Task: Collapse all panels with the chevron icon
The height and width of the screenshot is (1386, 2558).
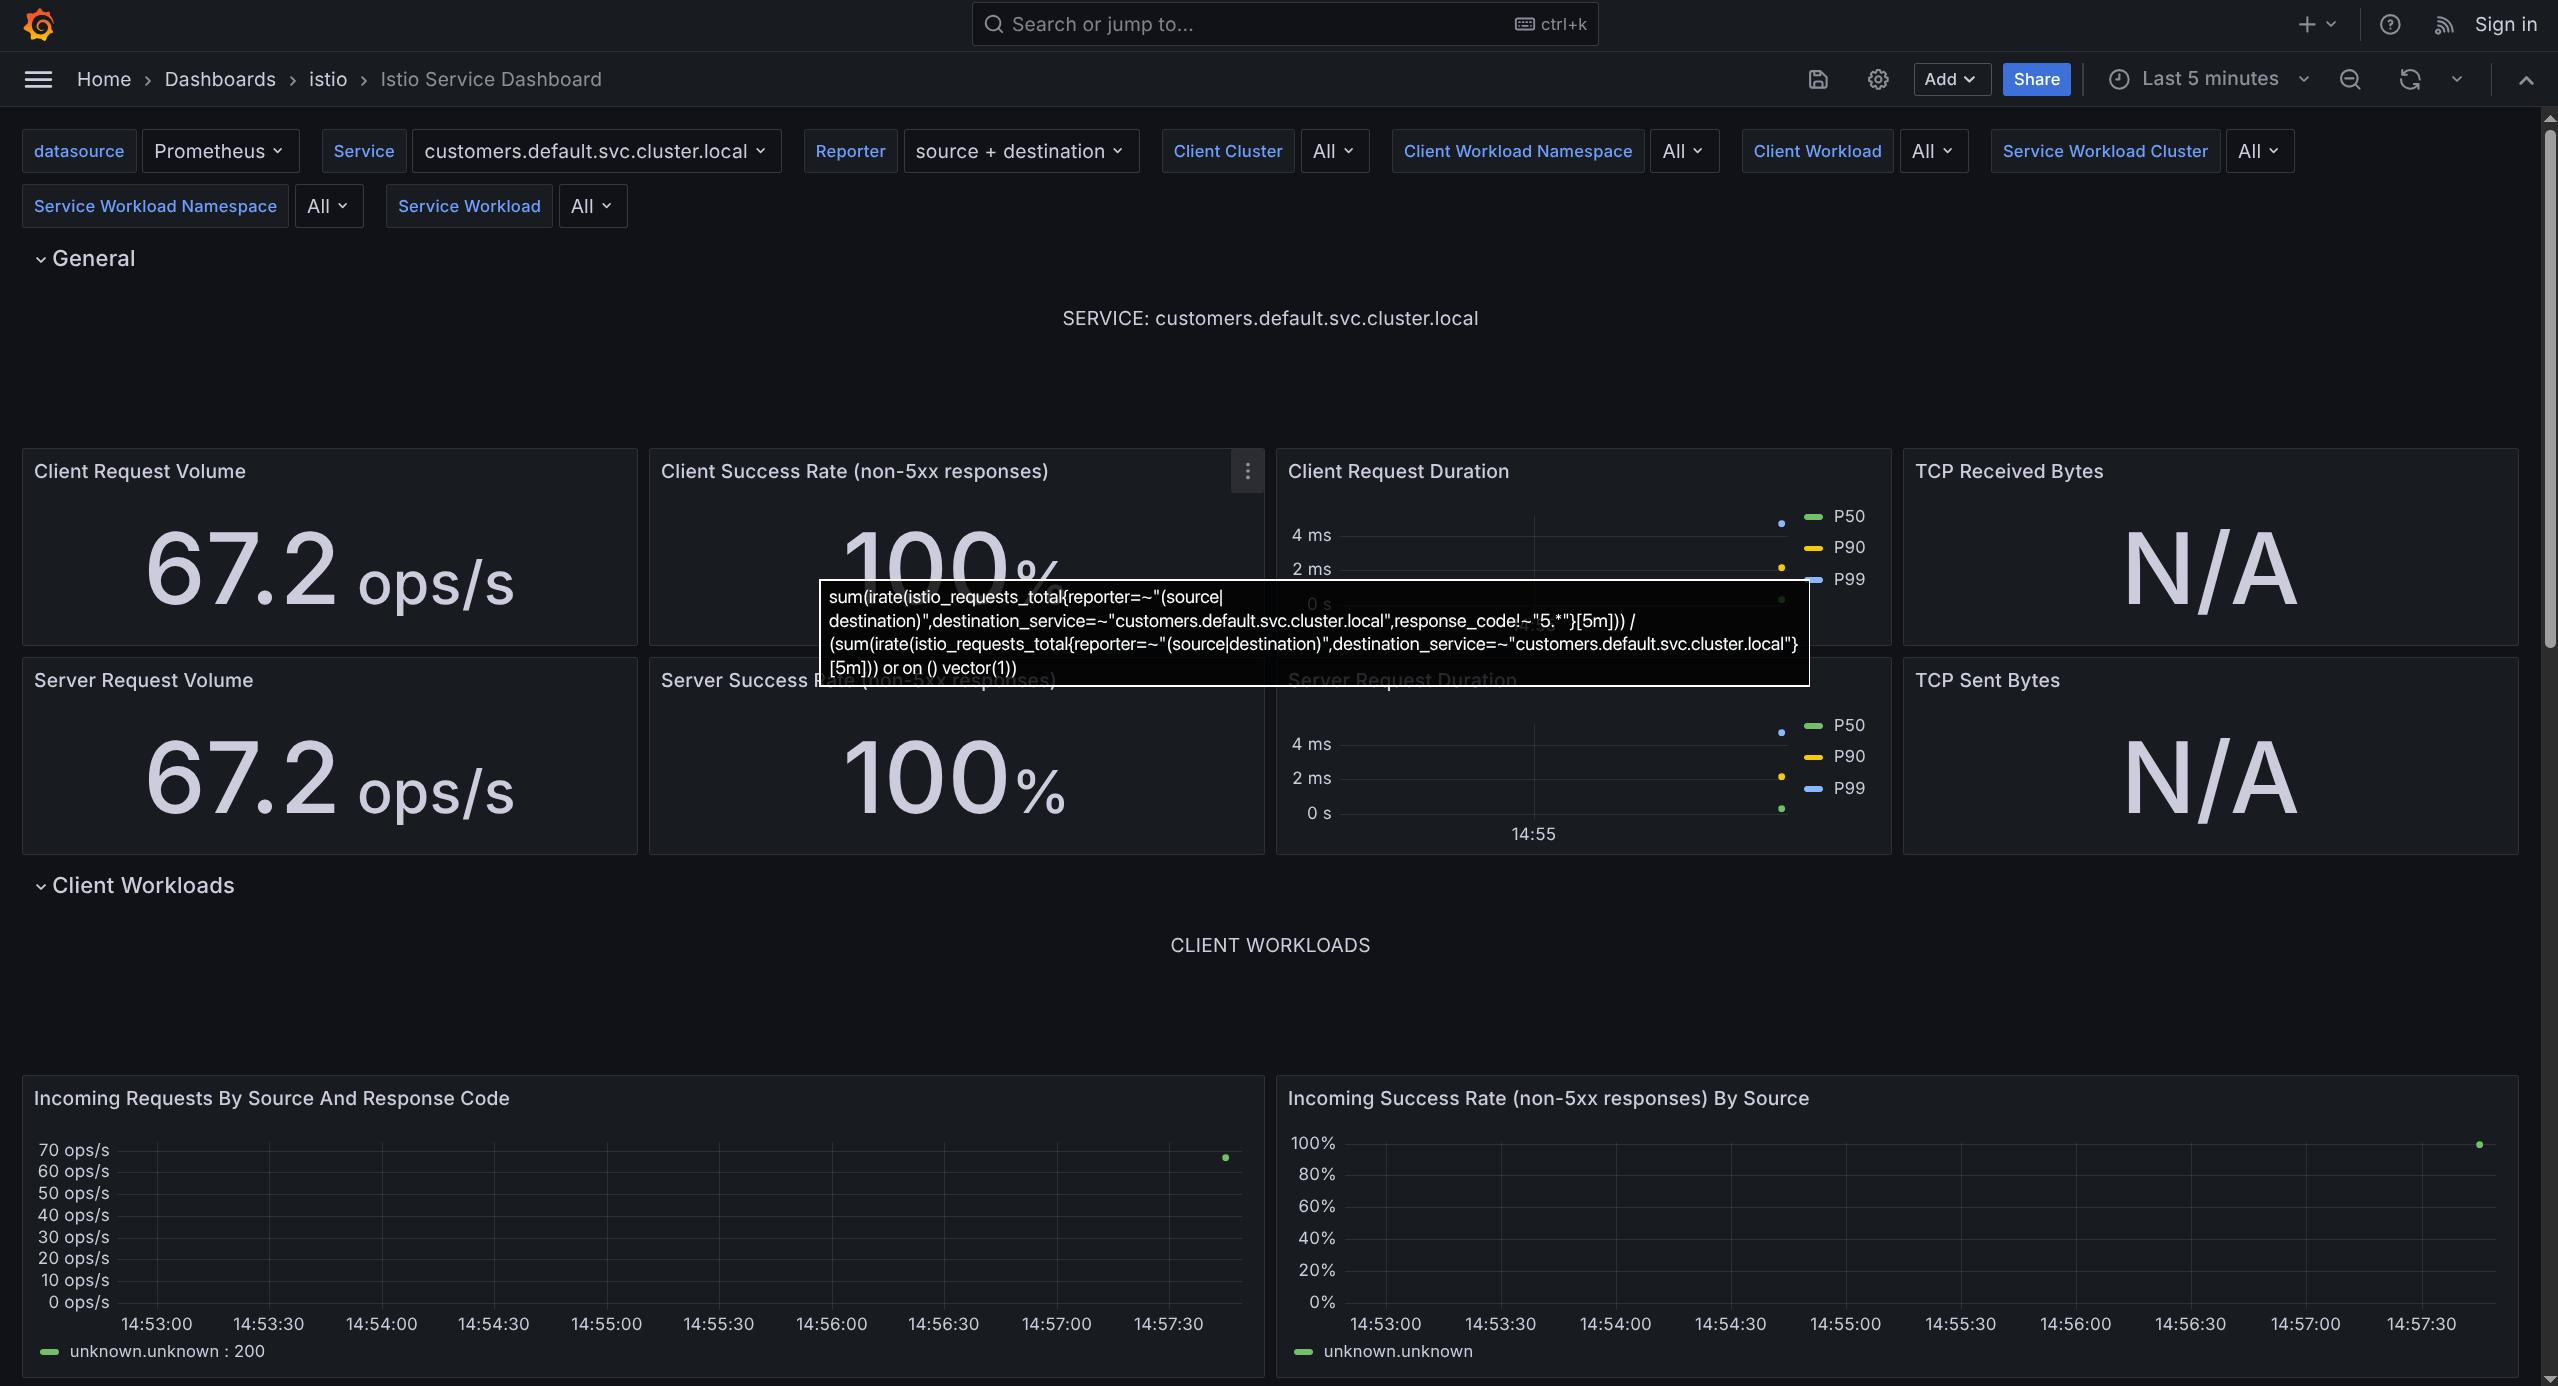Action: point(2526,81)
